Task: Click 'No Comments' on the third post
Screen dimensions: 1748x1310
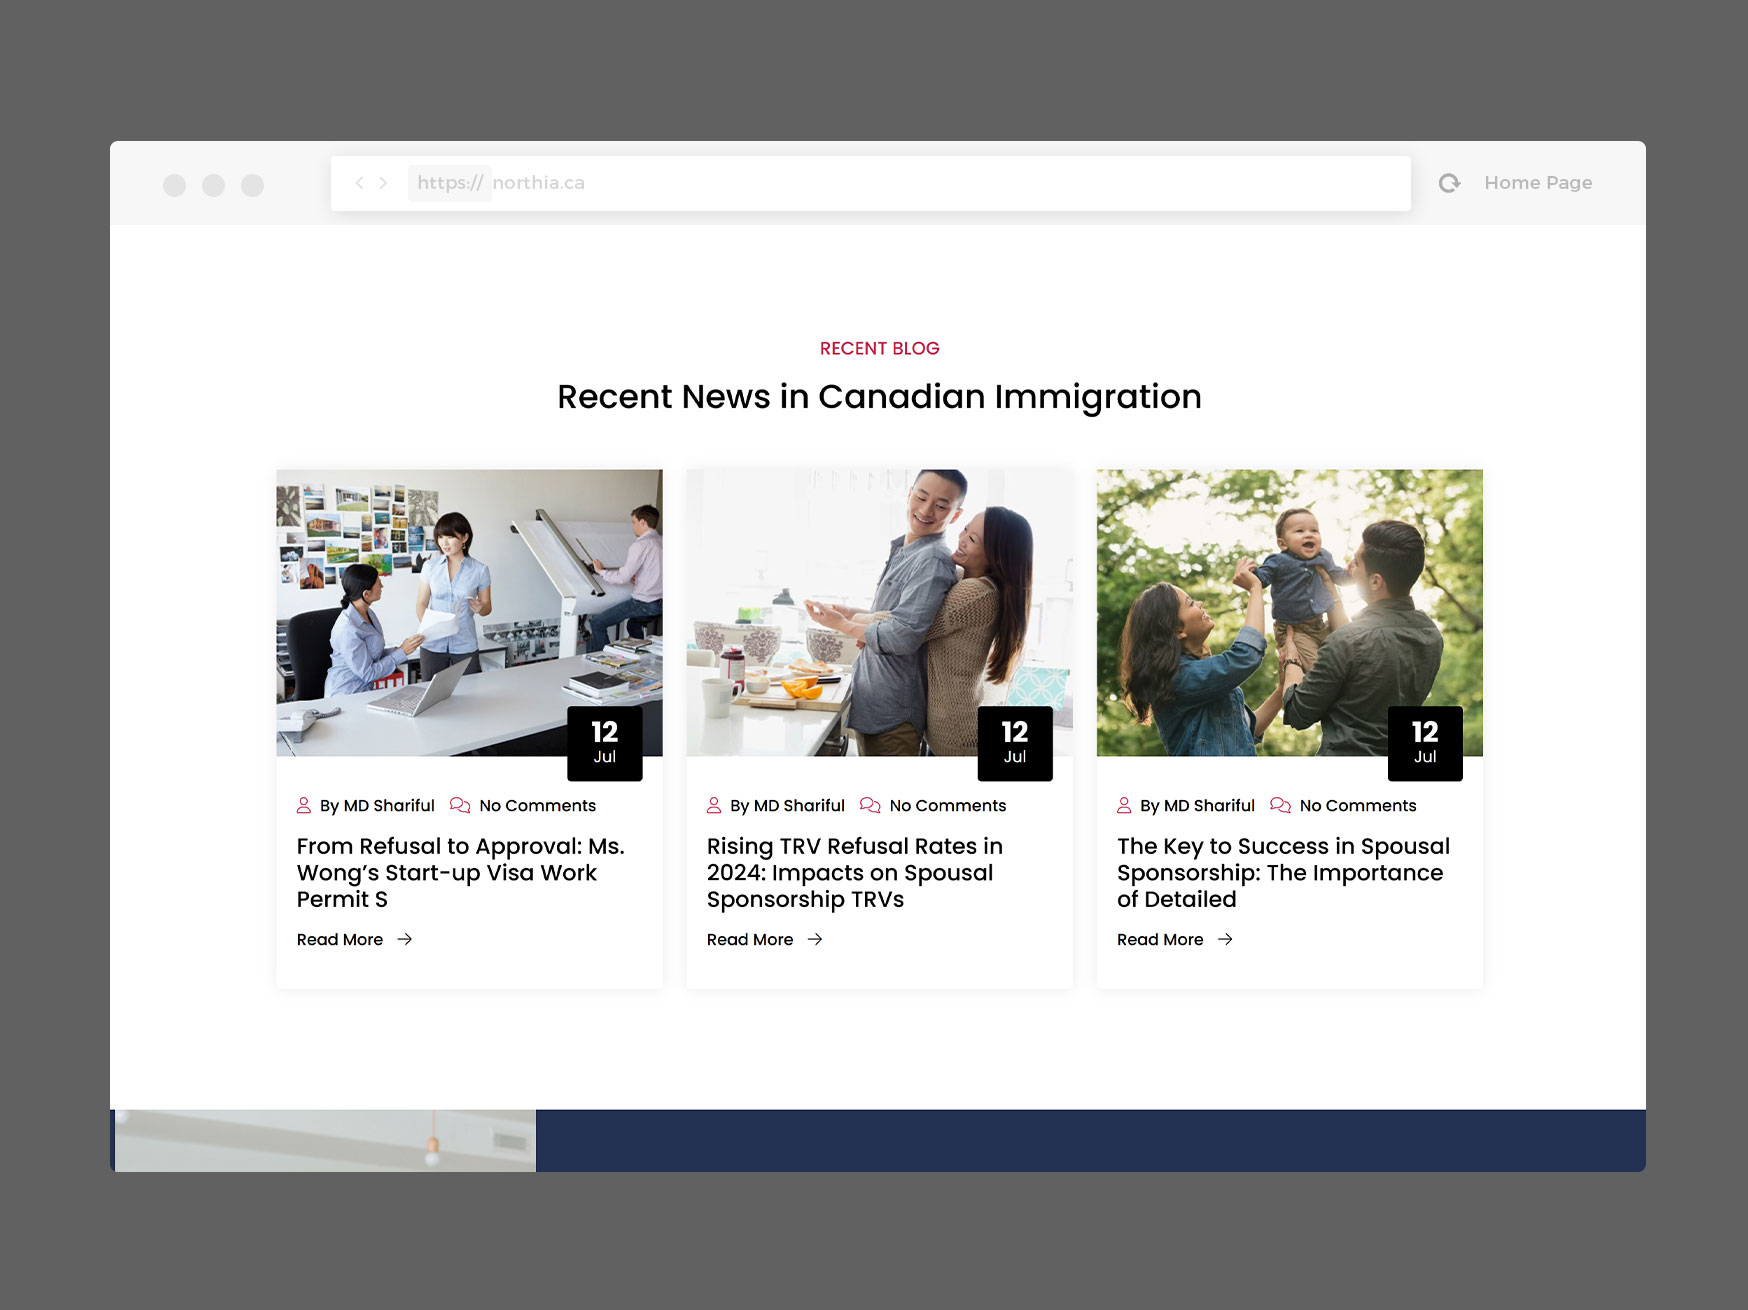Action: (x=1357, y=805)
